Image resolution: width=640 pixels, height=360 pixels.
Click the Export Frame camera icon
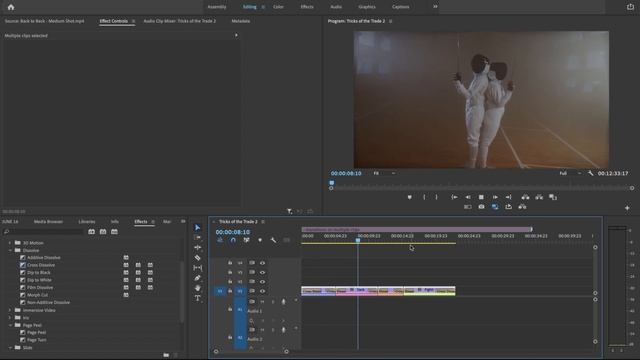481,207
